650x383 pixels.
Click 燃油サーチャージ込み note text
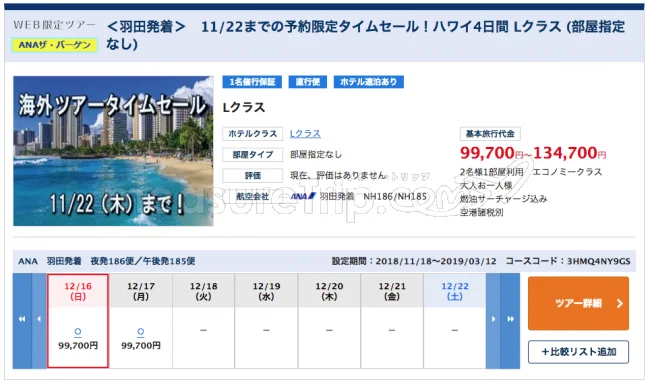(x=503, y=199)
